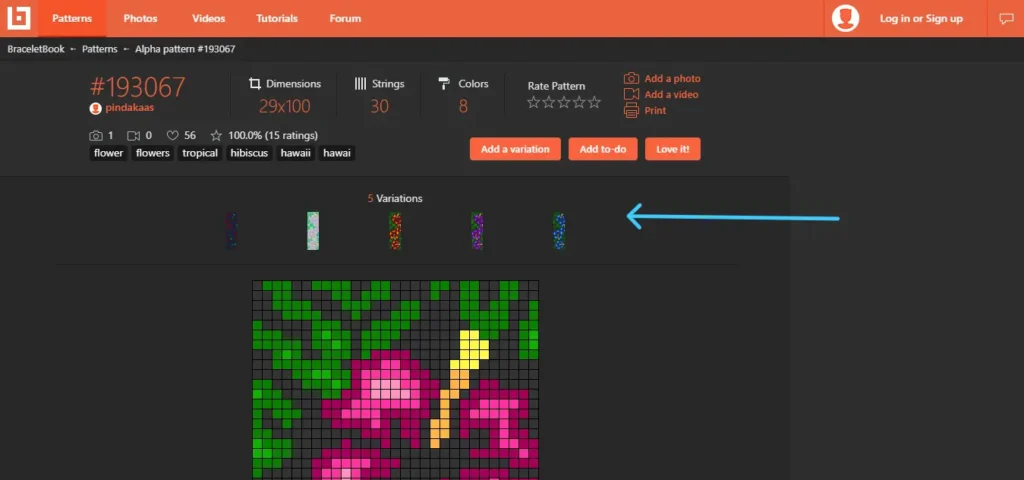
Task: Rate pattern with second star
Action: (x=549, y=102)
